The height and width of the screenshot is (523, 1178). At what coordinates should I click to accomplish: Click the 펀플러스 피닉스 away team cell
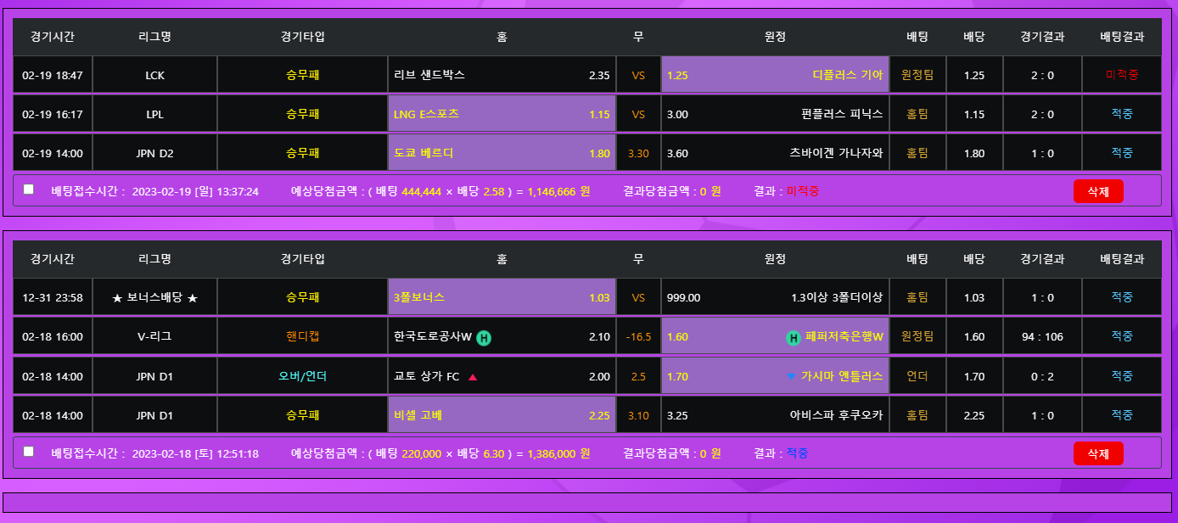774,114
